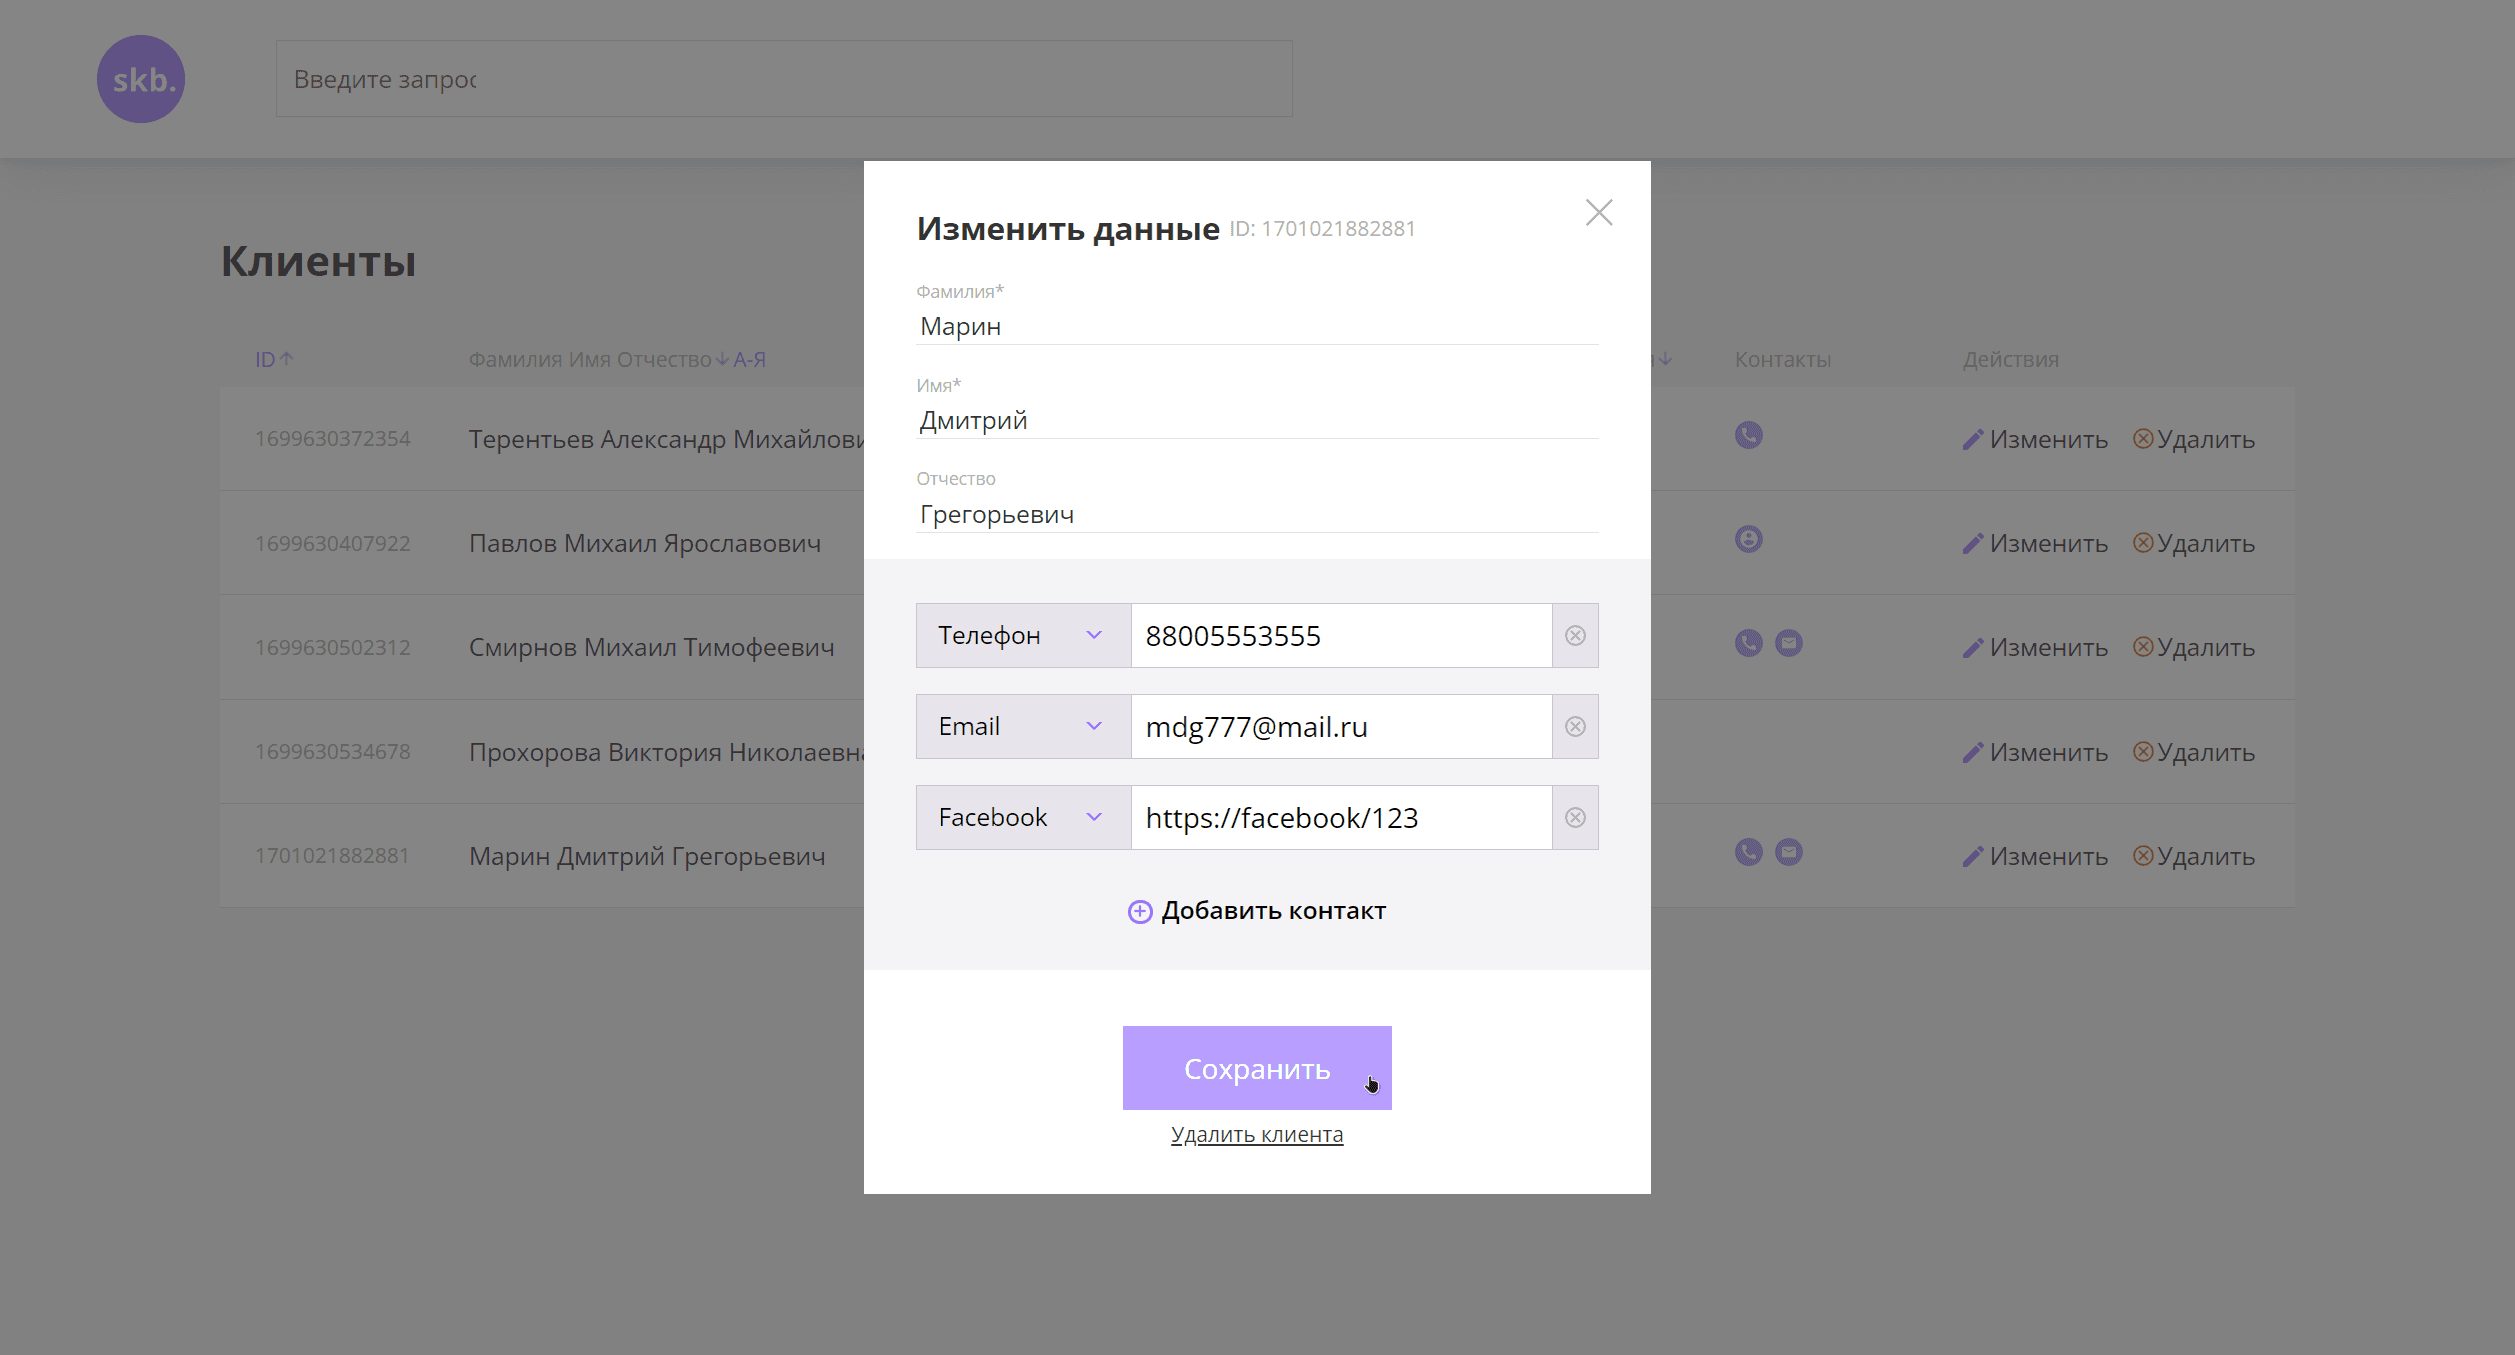Click the Удалить клиента link
Image resolution: width=2515 pixels, height=1355 pixels.
pos(1256,1134)
